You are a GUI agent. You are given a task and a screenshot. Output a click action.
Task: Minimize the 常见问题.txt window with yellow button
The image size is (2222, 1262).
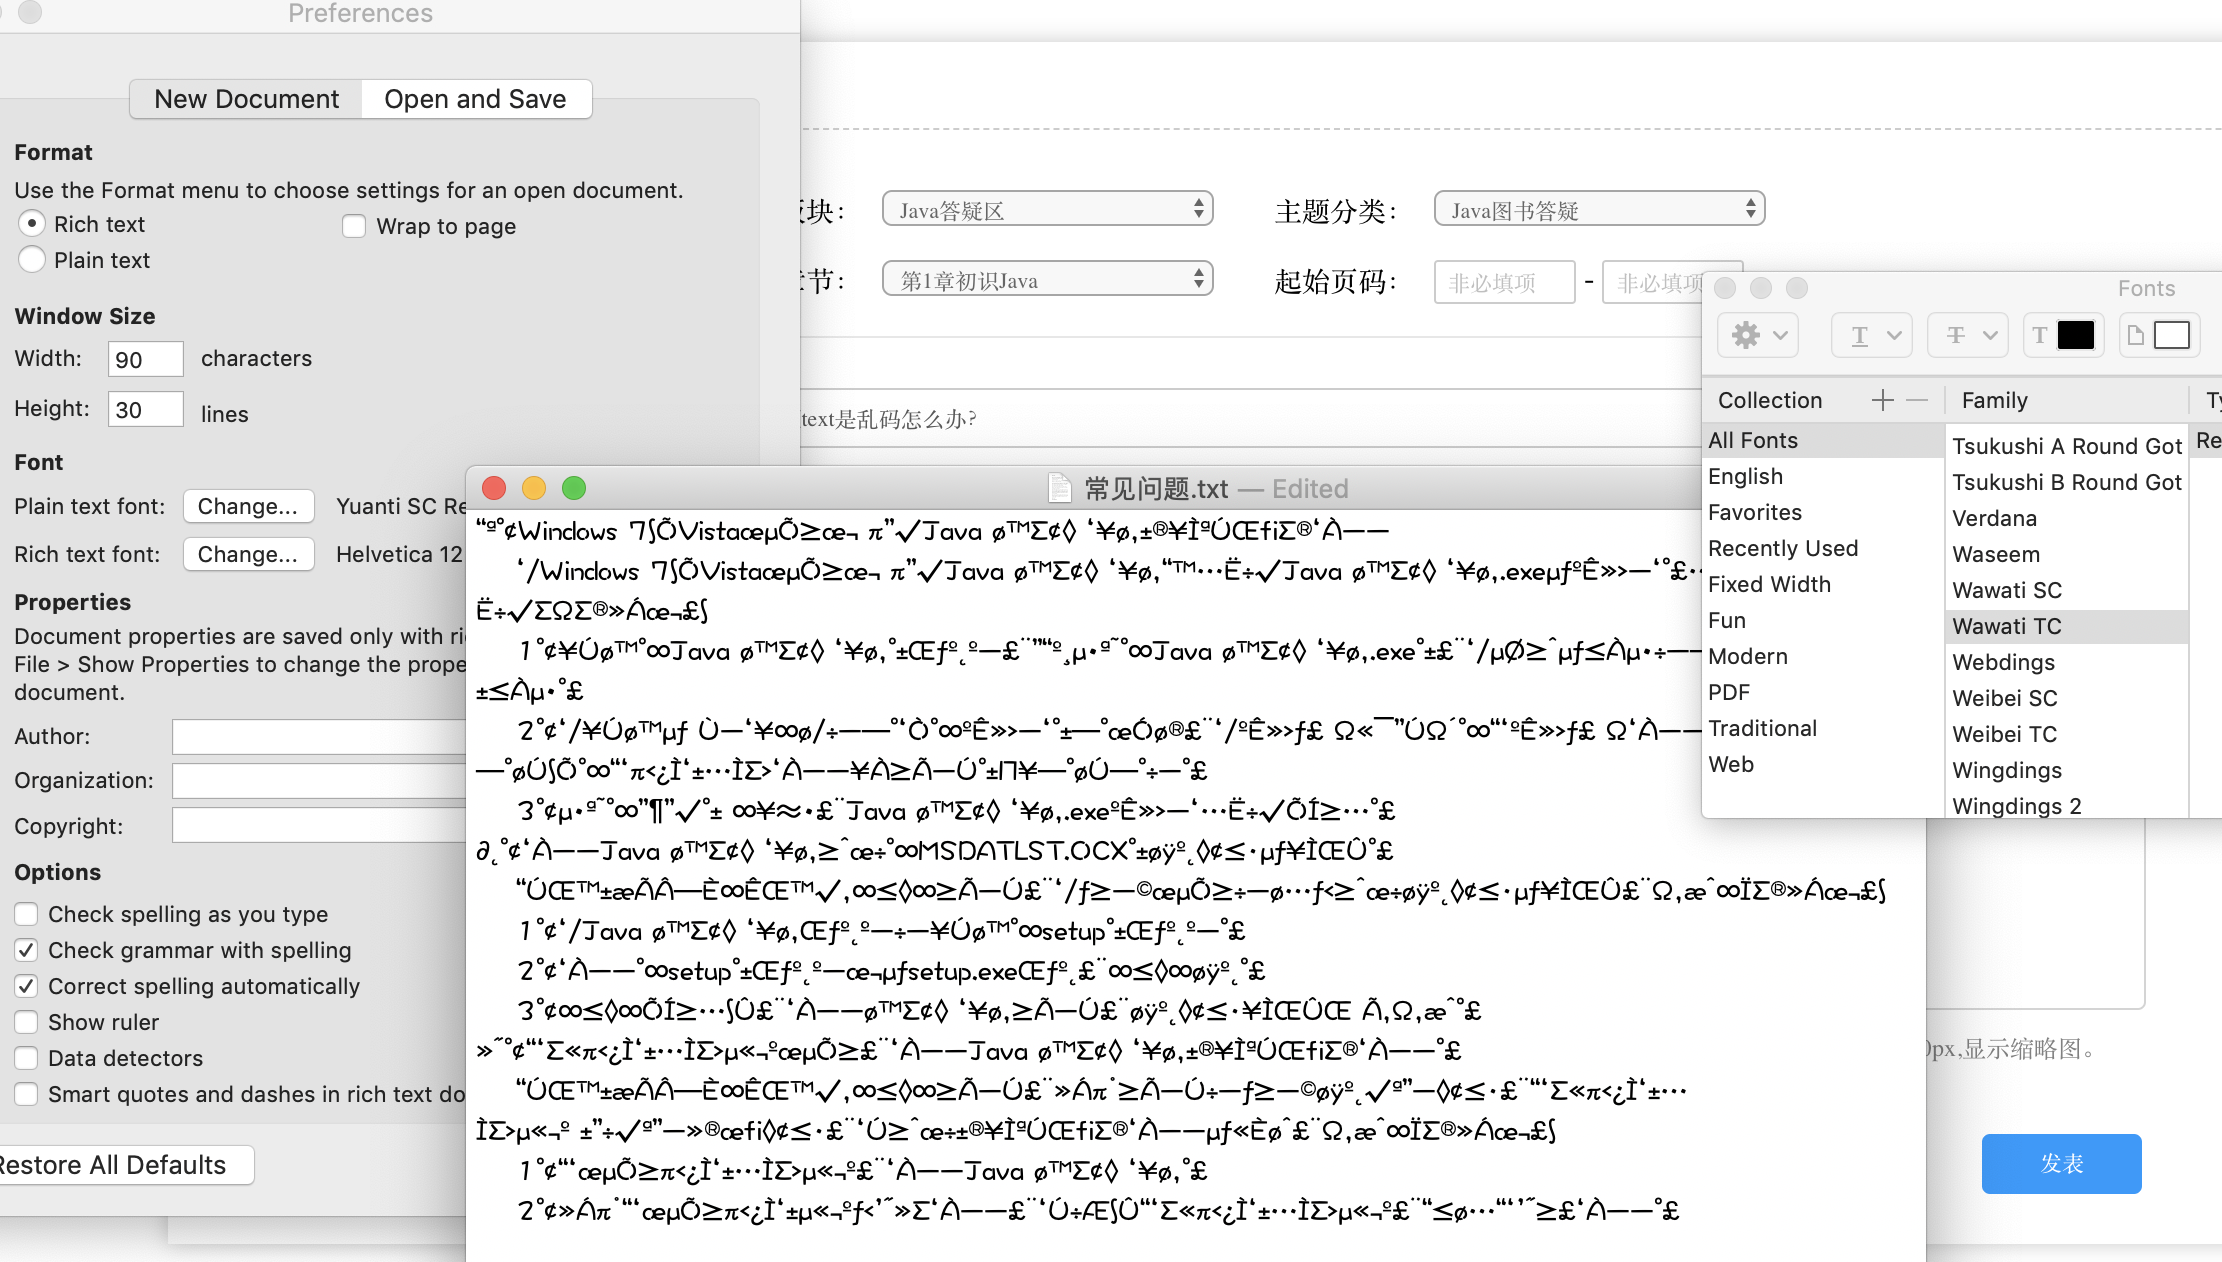[x=534, y=488]
